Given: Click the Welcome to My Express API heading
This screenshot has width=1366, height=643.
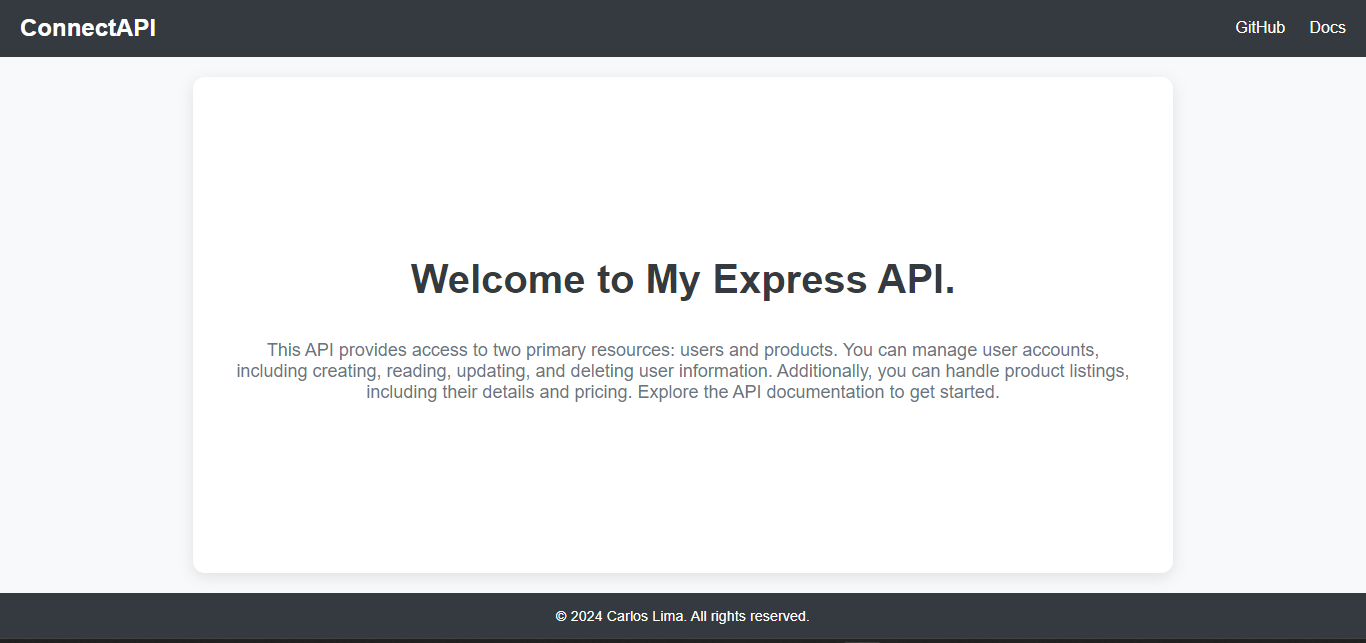Looking at the screenshot, I should tap(682, 279).
